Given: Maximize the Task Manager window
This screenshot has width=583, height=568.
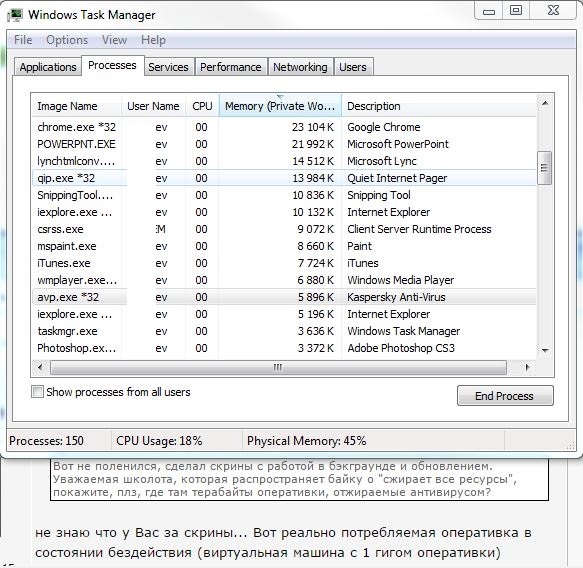Looking at the screenshot, I should [x=516, y=11].
